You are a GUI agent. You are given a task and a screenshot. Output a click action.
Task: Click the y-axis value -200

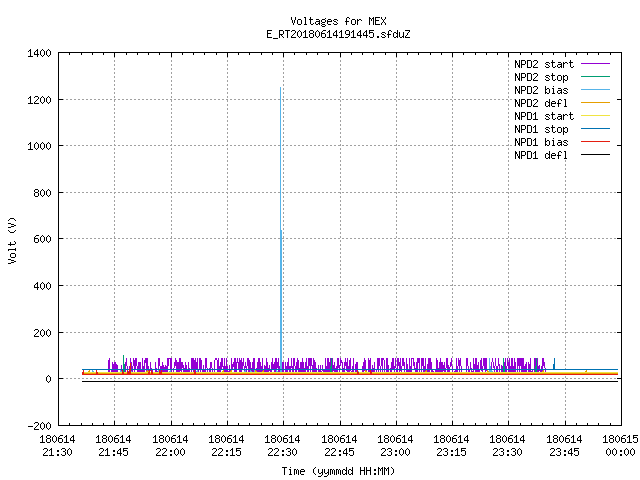39,426
